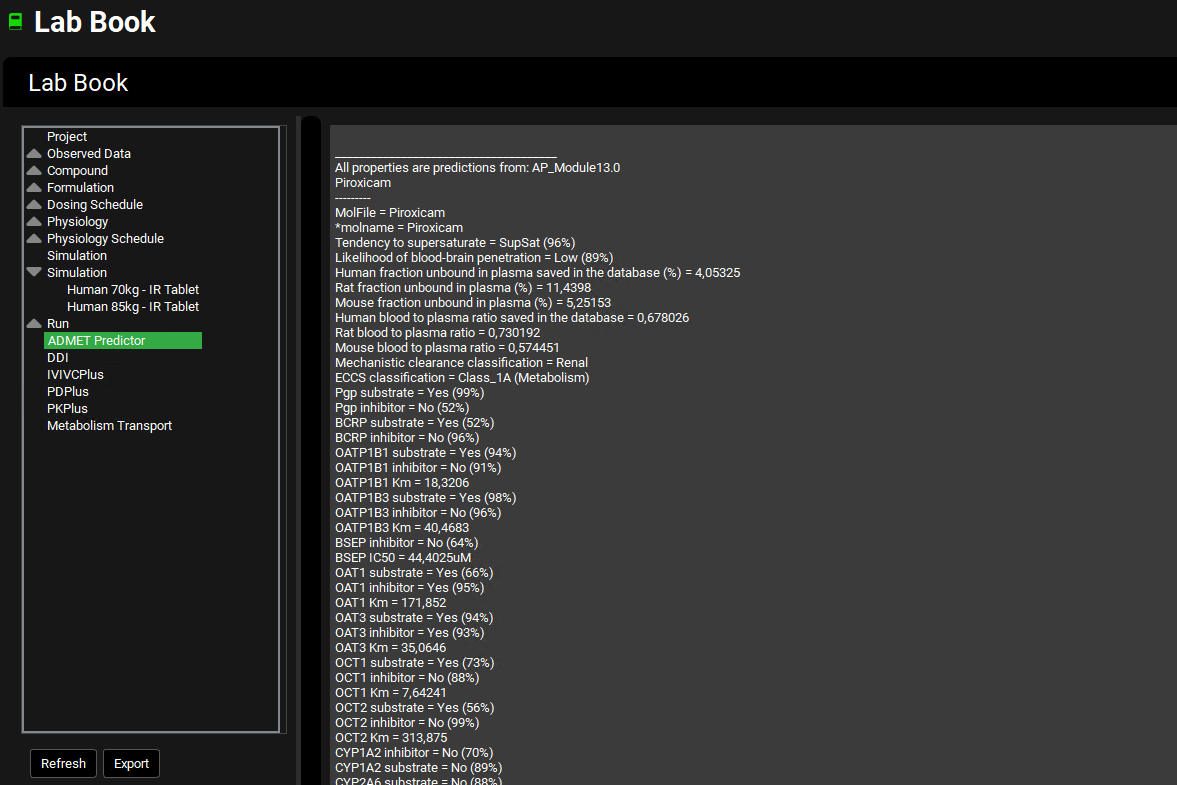Expand the Run node arrow

(x=34, y=324)
